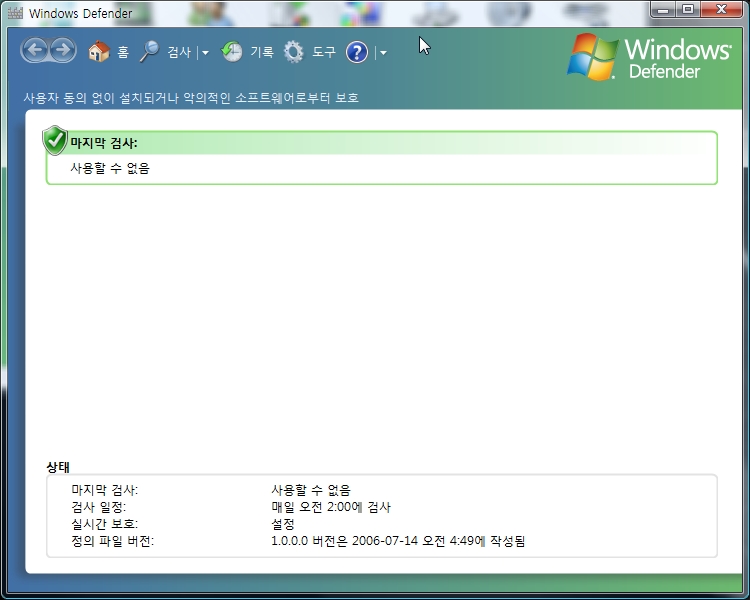
Task: Close the Windows Defender window
Action: click(x=722, y=9)
